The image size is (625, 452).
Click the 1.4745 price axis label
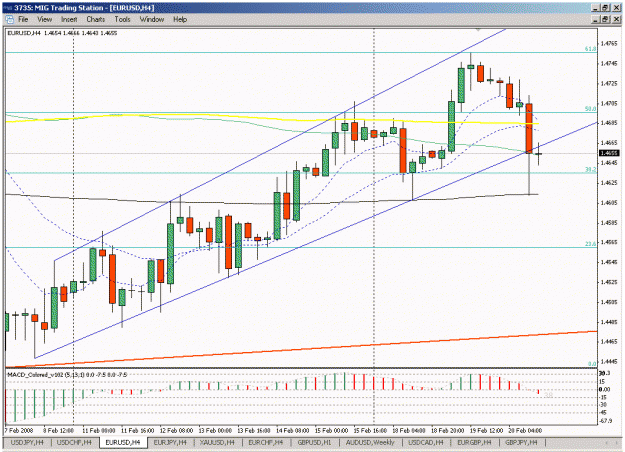click(x=610, y=63)
